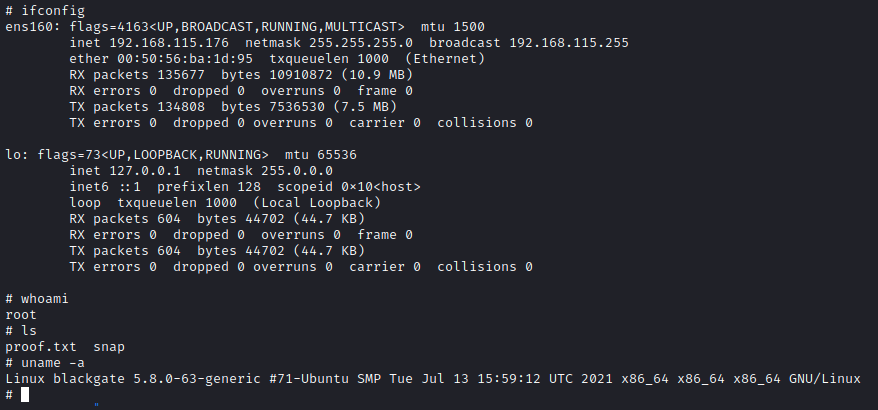
Task: Click the Local Loopback label
Action: click(x=316, y=202)
